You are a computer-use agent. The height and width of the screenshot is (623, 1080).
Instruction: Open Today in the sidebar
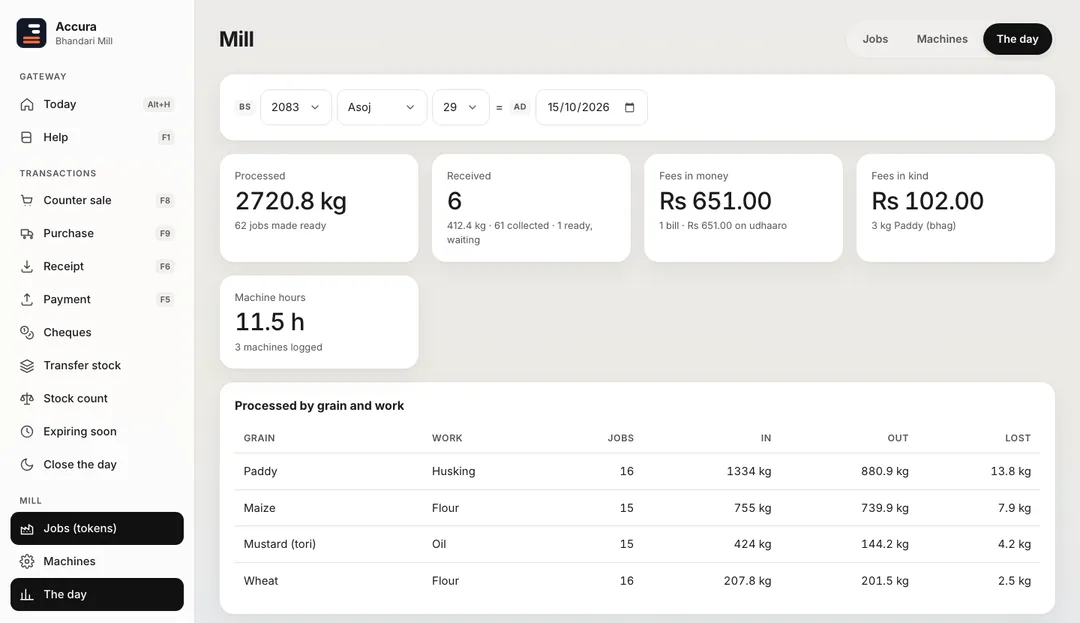click(97, 105)
